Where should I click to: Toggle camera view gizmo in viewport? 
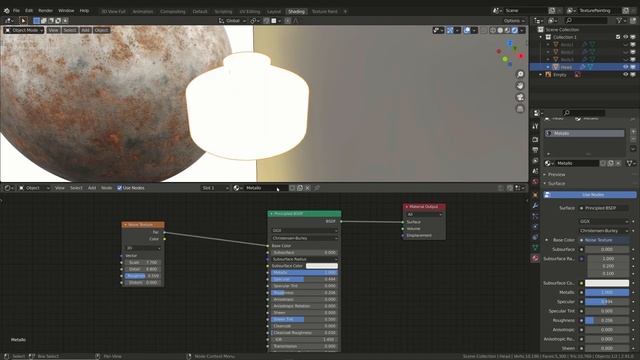(520, 97)
